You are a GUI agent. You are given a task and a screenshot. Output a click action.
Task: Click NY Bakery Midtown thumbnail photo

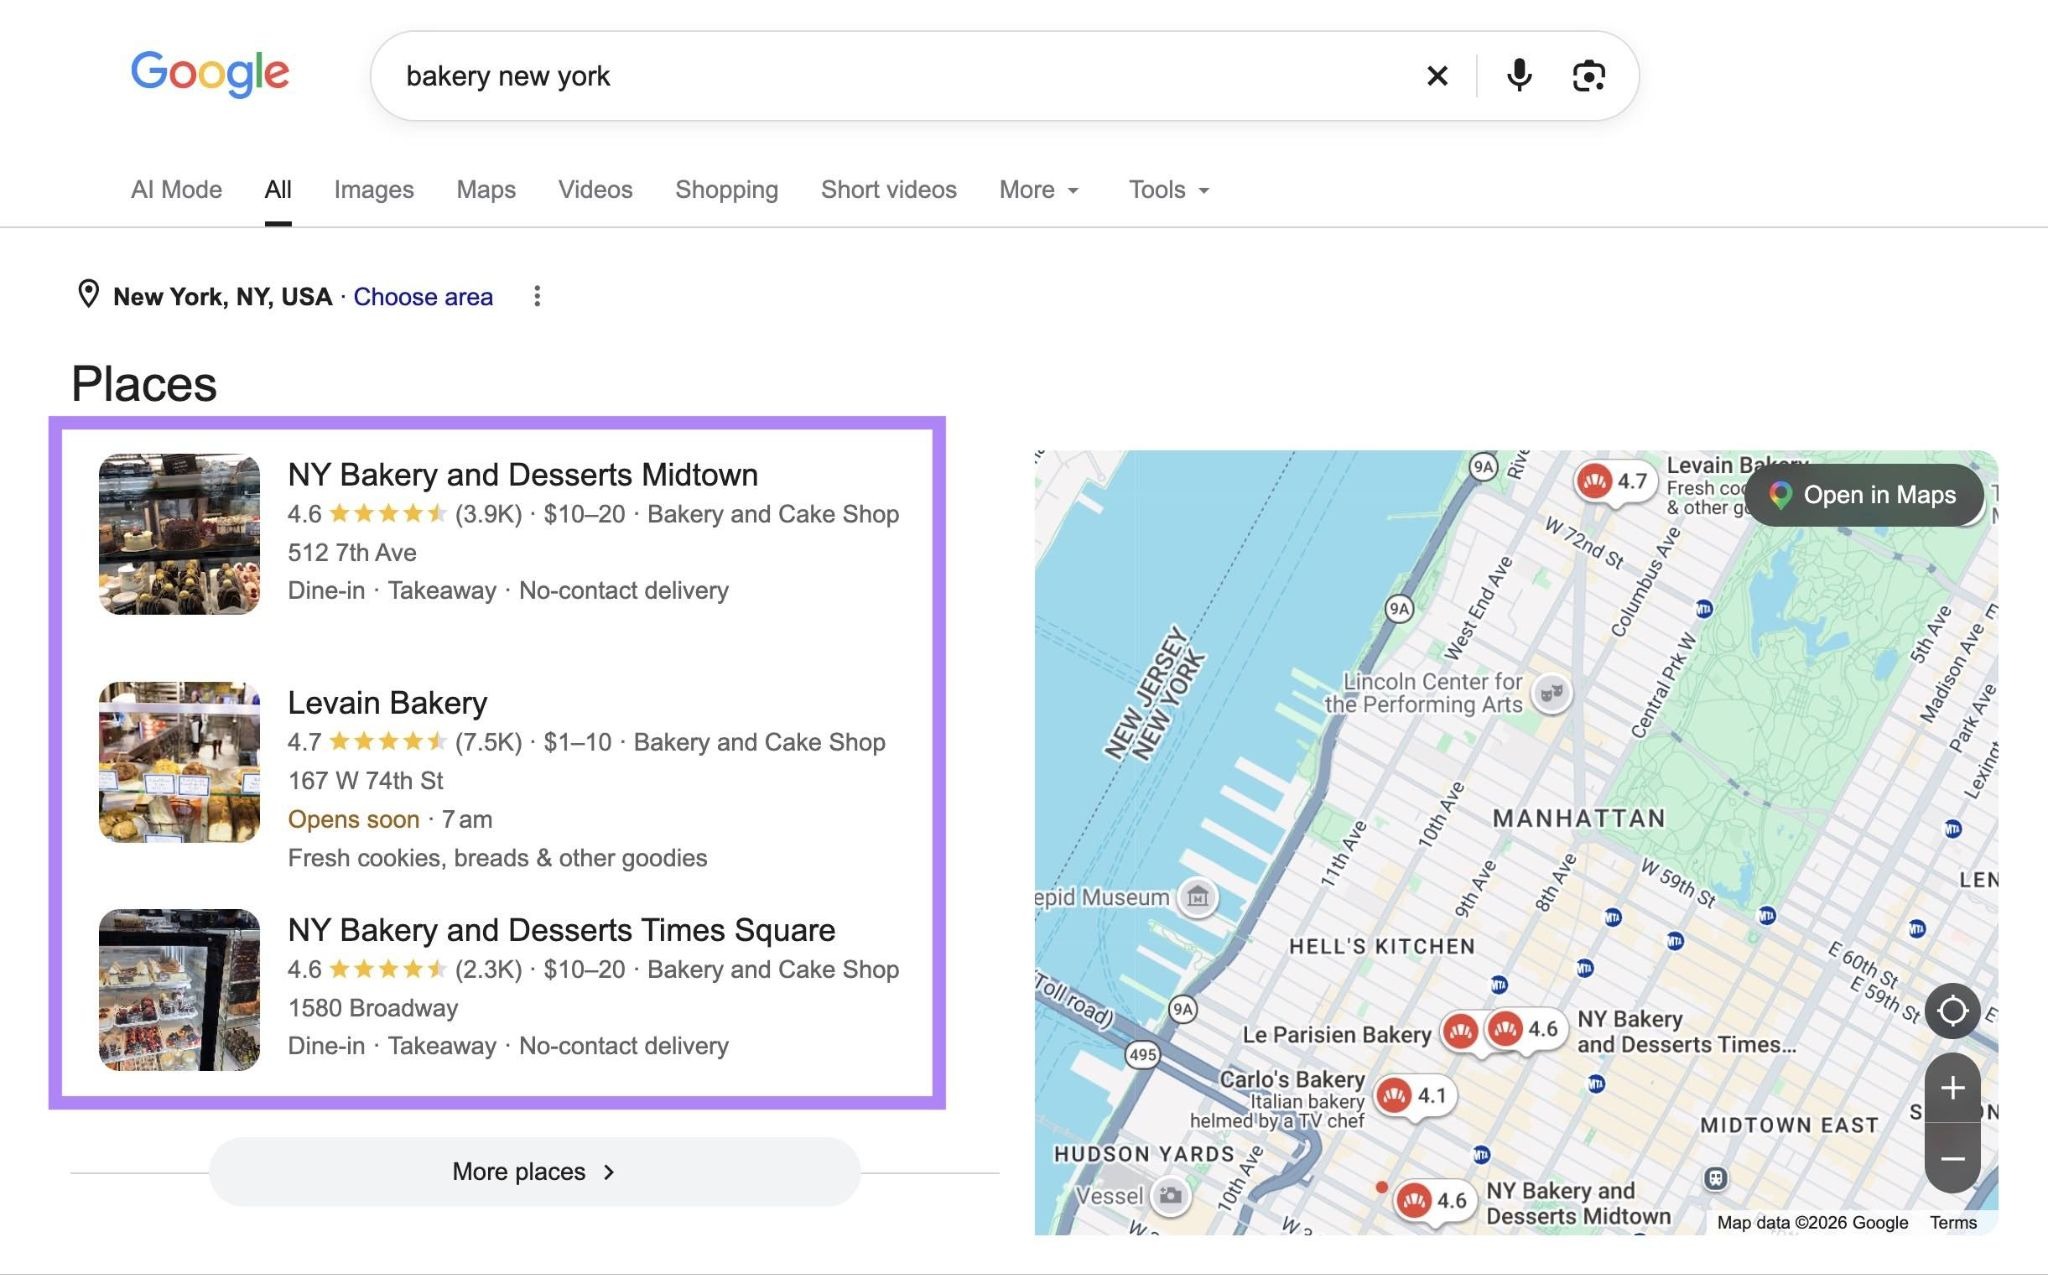click(179, 534)
